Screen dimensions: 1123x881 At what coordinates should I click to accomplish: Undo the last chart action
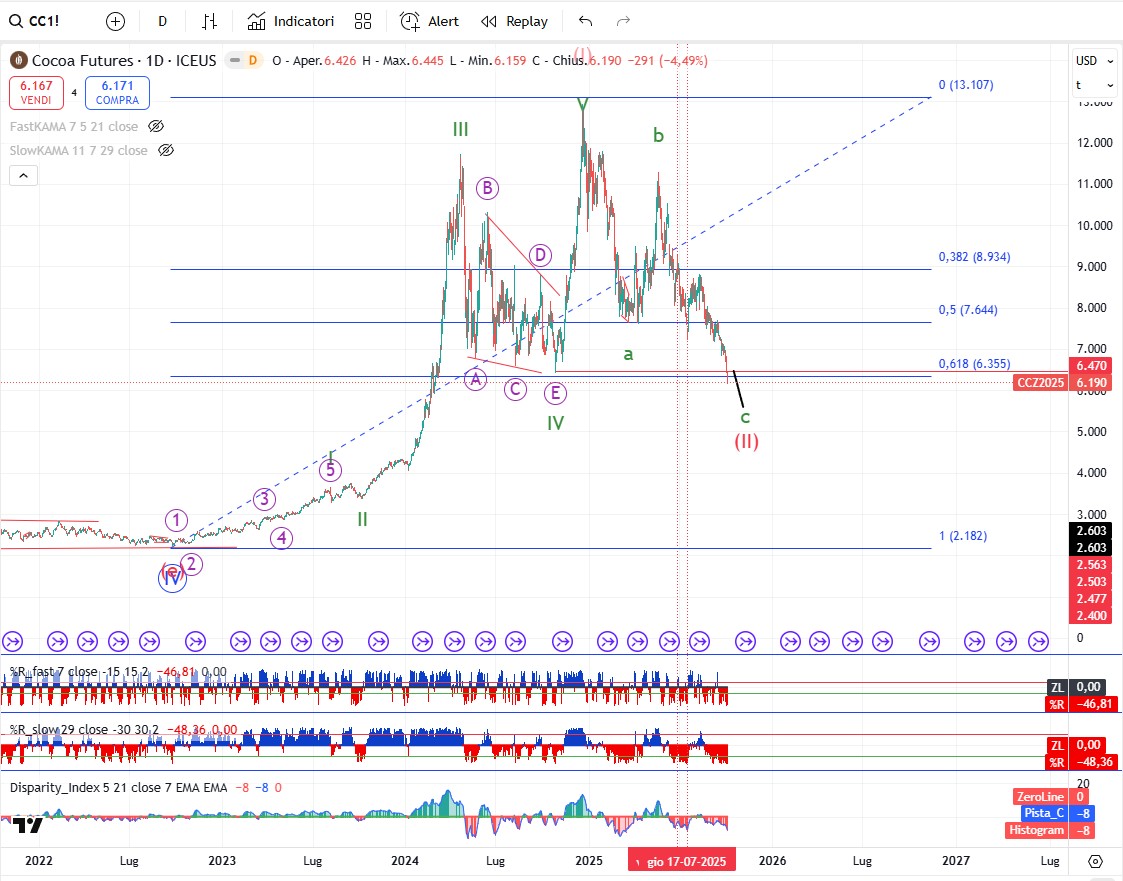pyautogui.click(x=585, y=21)
